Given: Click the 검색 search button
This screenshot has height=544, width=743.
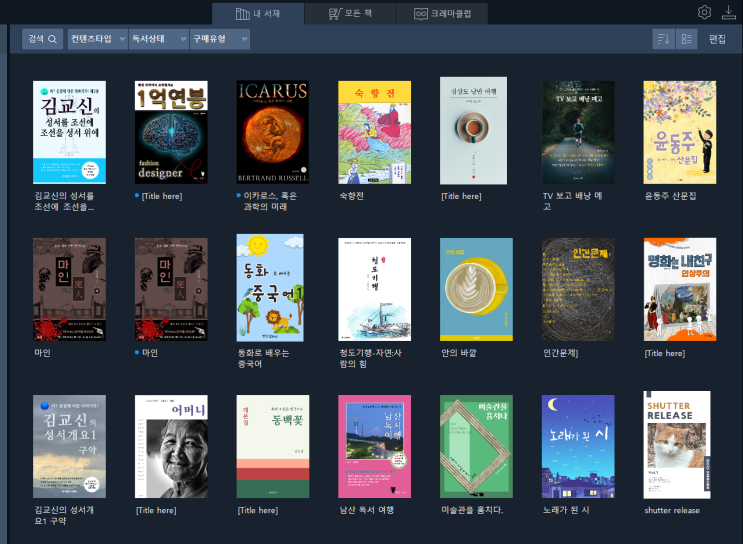Looking at the screenshot, I should [x=42, y=39].
